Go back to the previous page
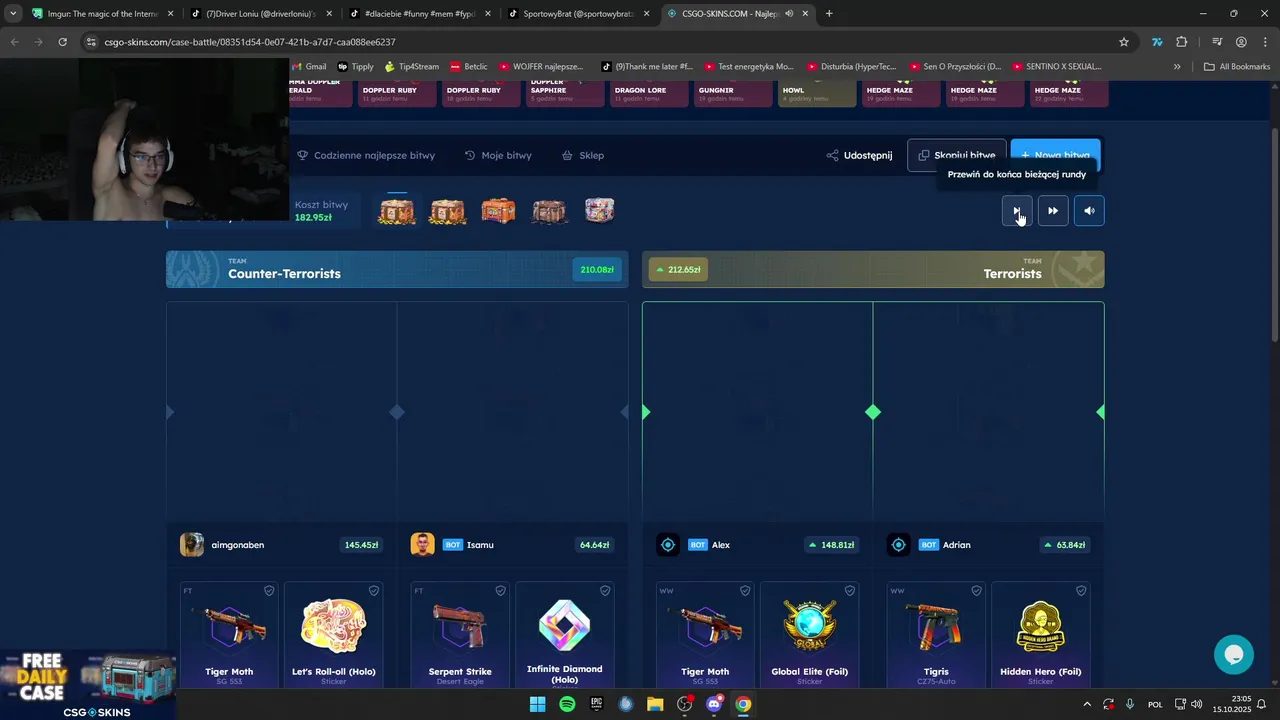 [14, 42]
